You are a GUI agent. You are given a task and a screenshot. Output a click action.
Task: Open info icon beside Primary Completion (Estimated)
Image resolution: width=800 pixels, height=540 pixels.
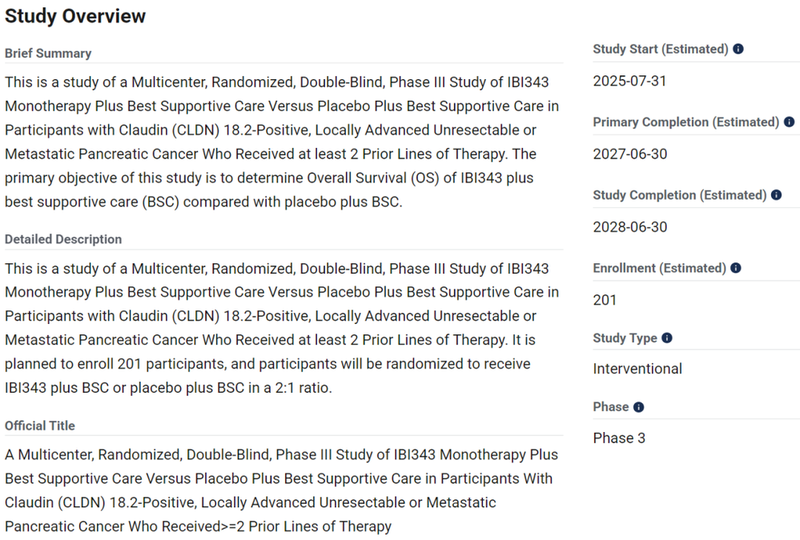click(x=789, y=122)
